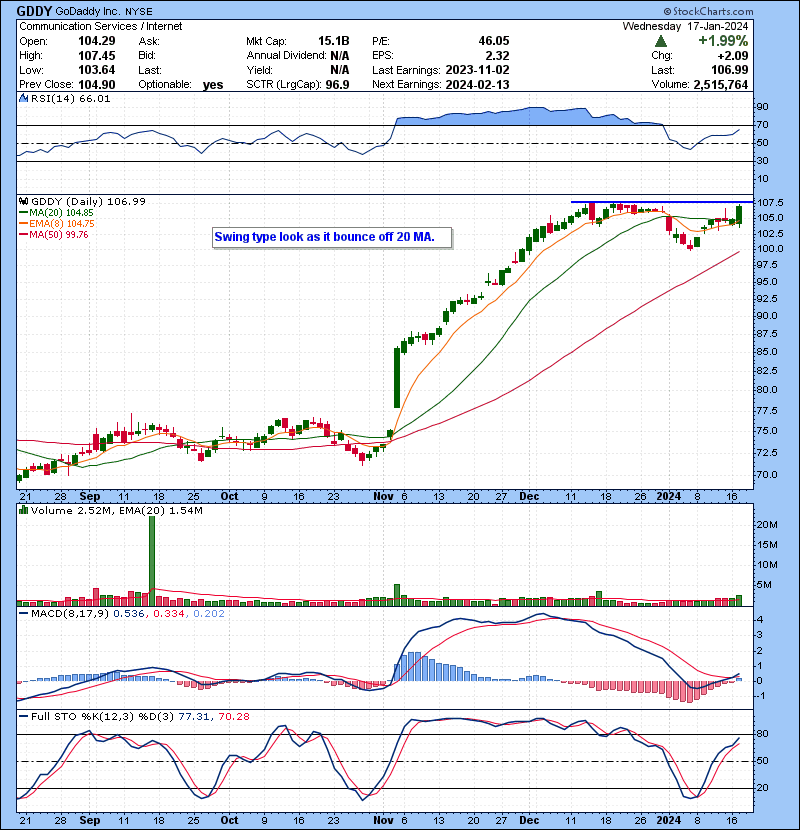Click the RSI(14) indicator legend icon

(23, 98)
